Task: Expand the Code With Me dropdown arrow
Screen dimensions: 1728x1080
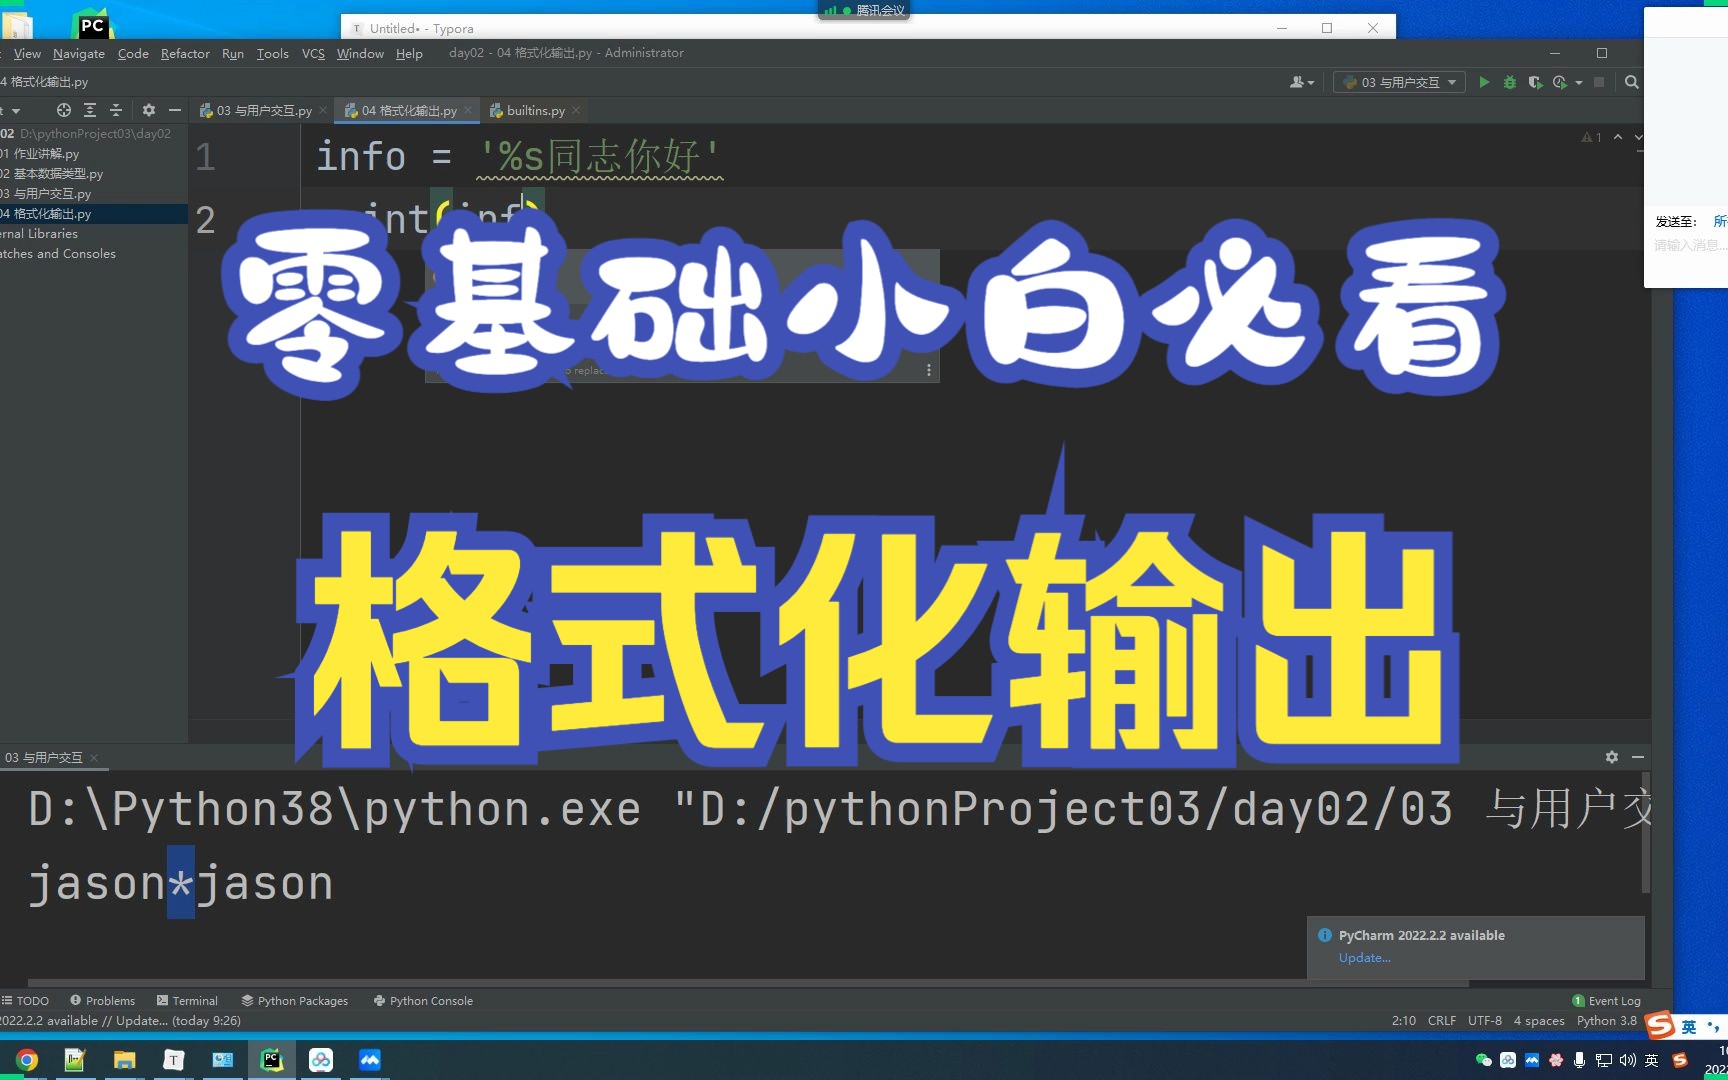Action: coord(1310,83)
